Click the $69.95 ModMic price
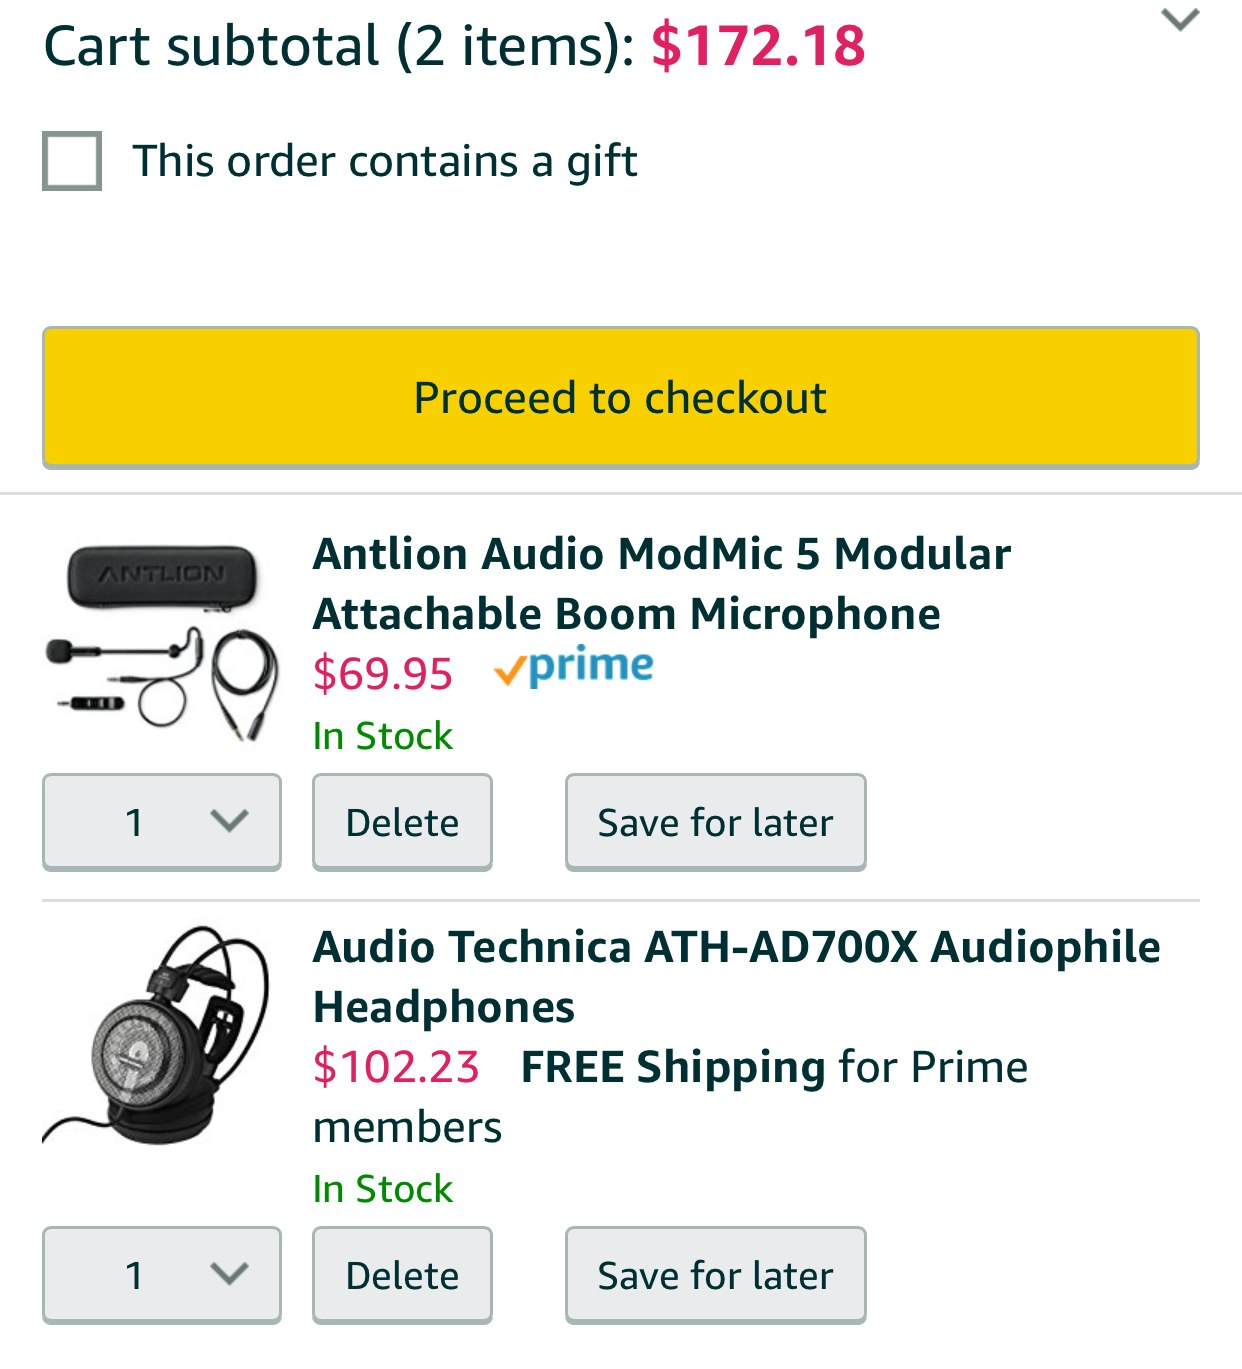The image size is (1242, 1369). click(382, 673)
